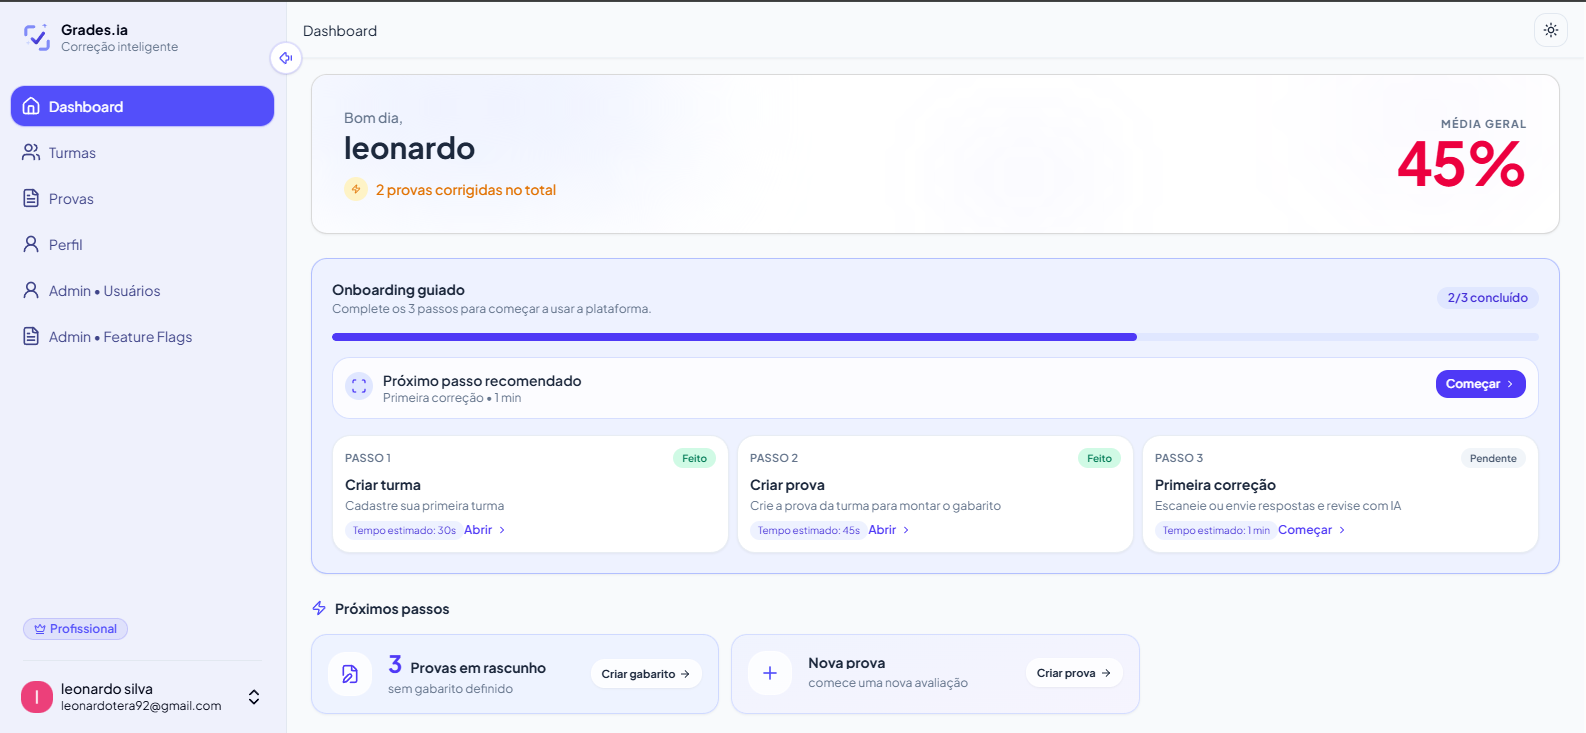Click the Tempo estimado: 30s chip
1586x733 pixels.
[403, 530]
